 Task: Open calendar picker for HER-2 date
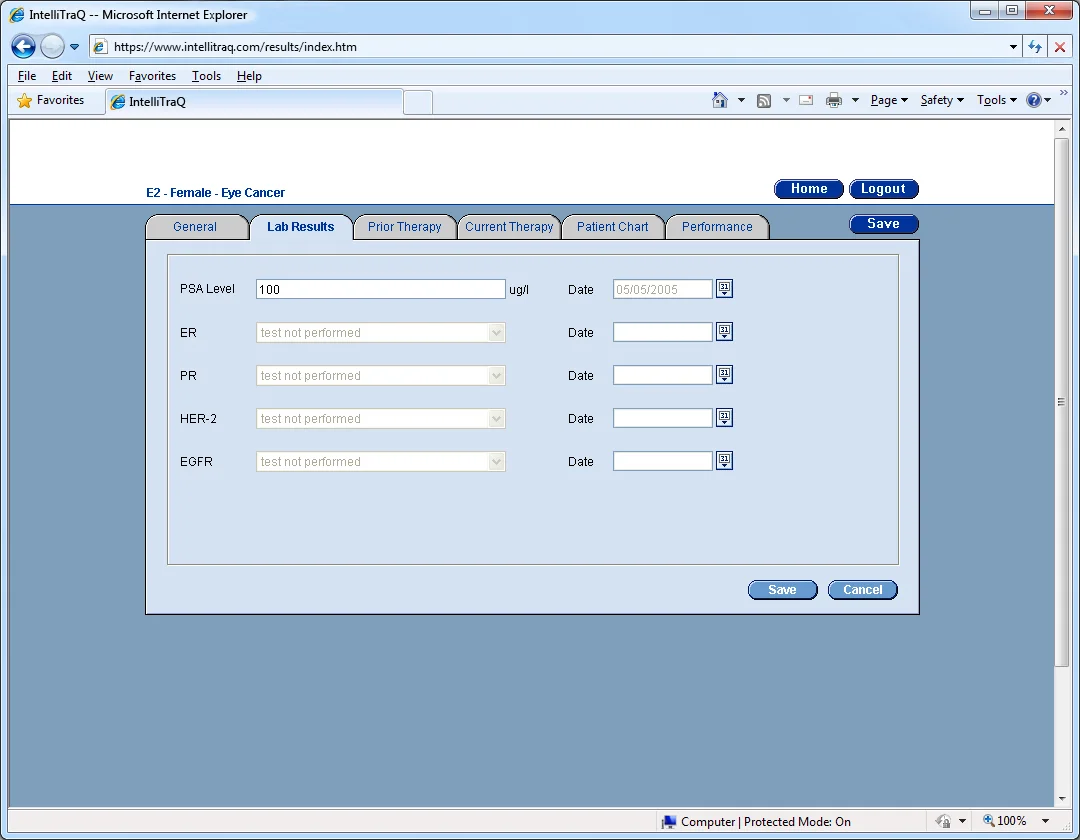724,417
